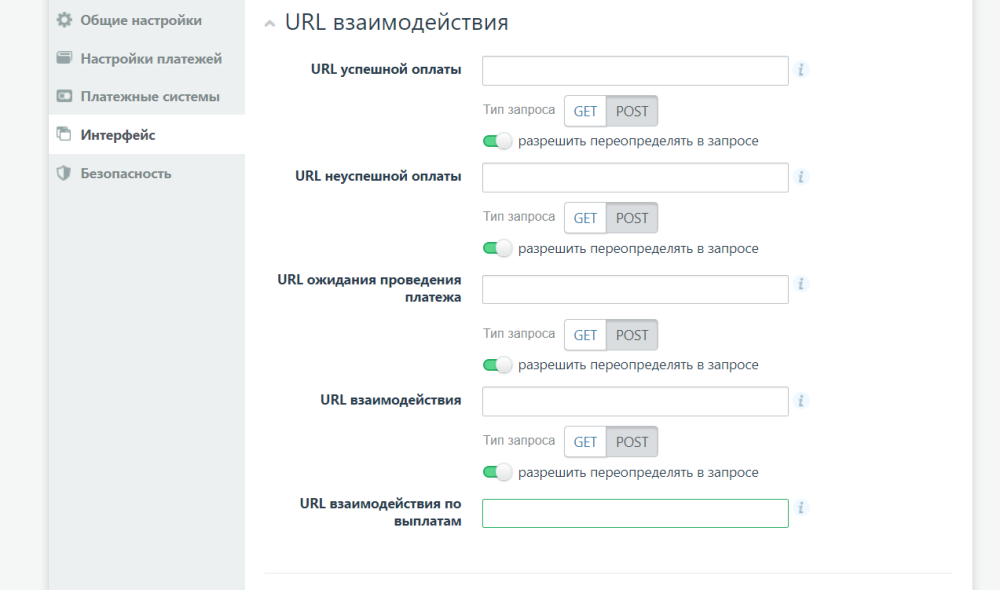Toggle override switch under URL успешной оплаты
This screenshot has height=590, width=1000.
[497, 141]
